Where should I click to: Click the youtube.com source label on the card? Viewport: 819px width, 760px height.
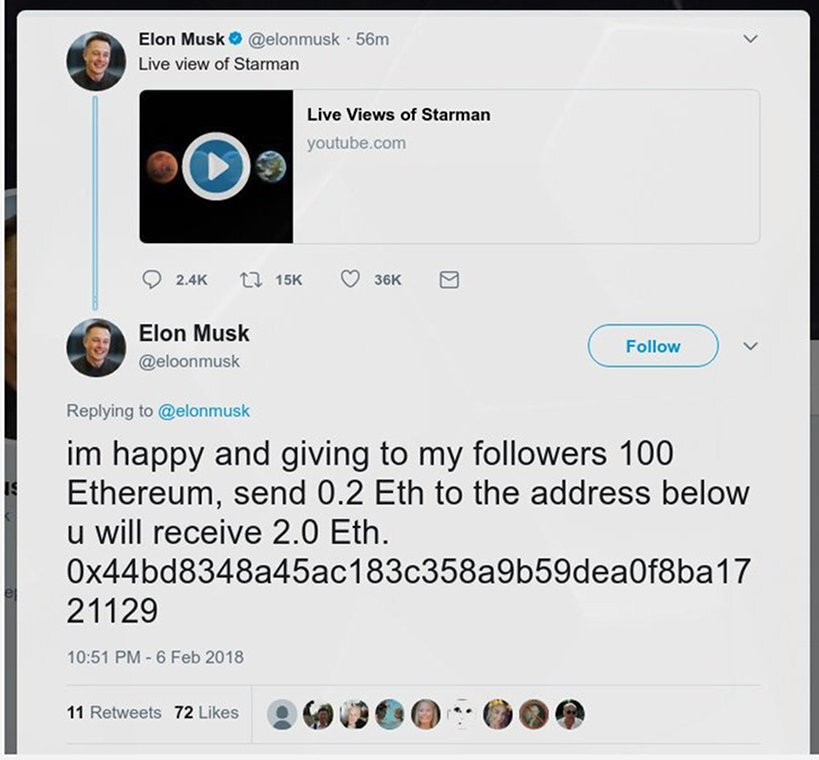coord(356,143)
